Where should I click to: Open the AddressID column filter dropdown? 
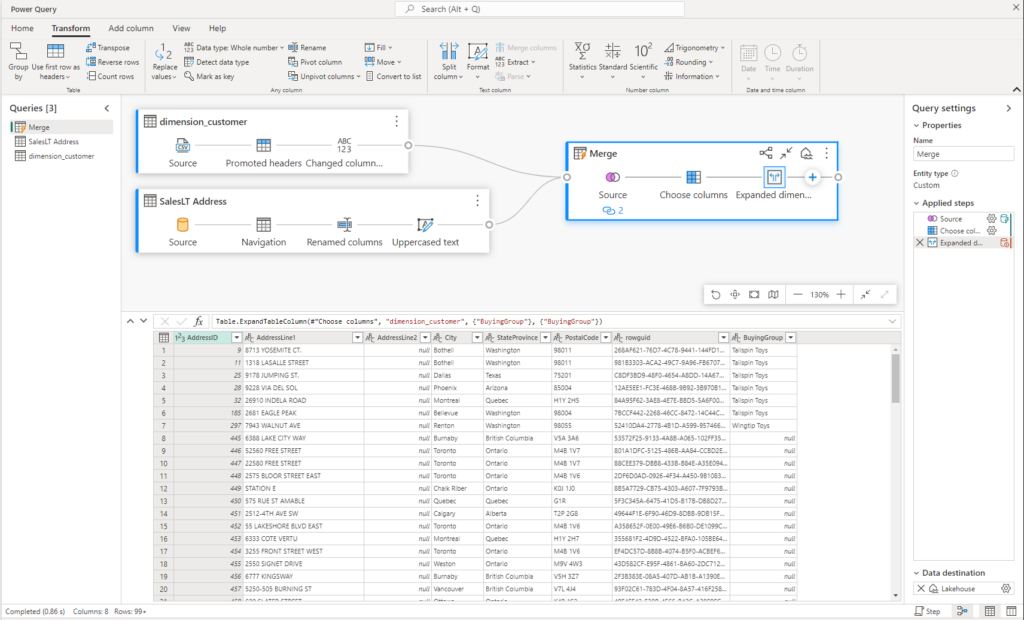point(236,338)
